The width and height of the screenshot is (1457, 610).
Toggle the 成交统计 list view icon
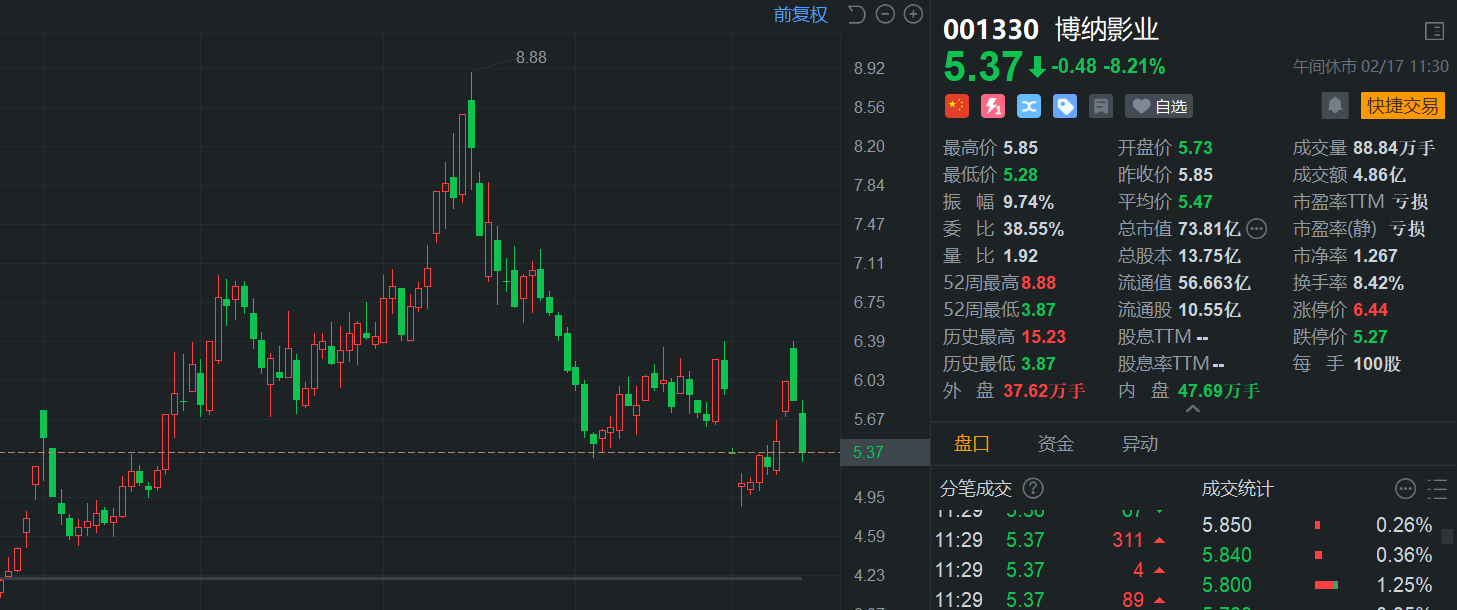(1437, 489)
